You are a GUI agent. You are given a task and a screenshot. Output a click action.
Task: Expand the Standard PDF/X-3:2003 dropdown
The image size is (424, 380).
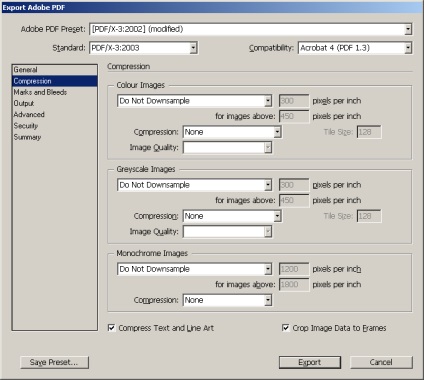(143, 48)
